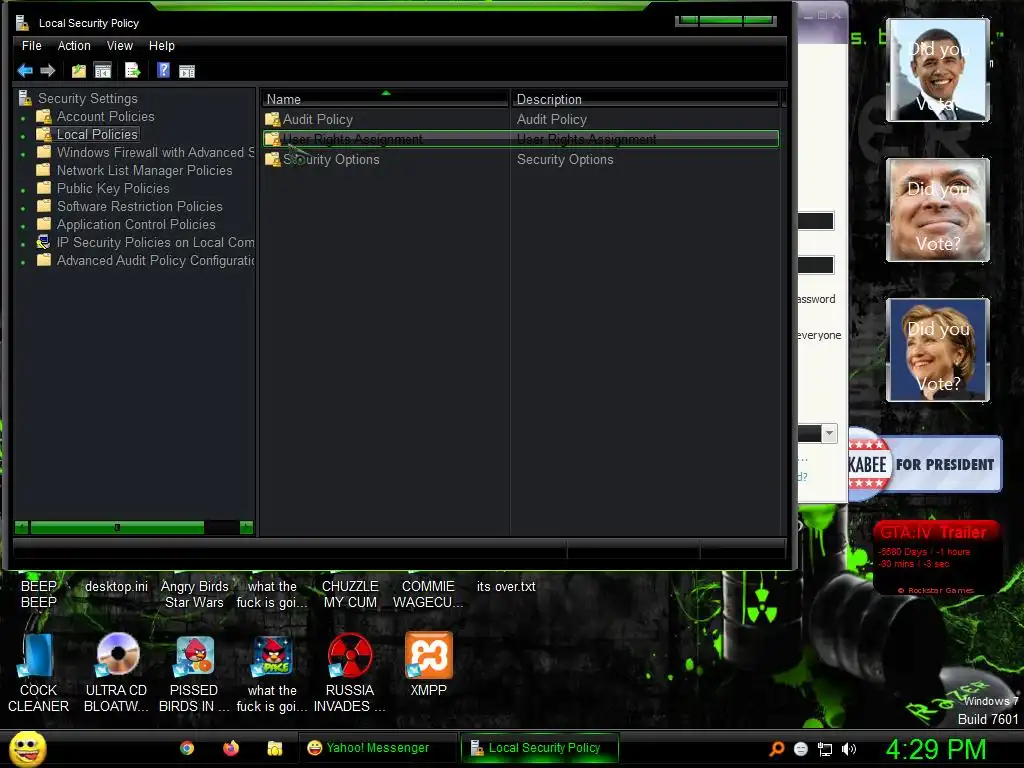Click the 'FOR PRESIDENT' campaign banner gadget
The width and height of the screenshot is (1024, 768).
click(x=925, y=464)
